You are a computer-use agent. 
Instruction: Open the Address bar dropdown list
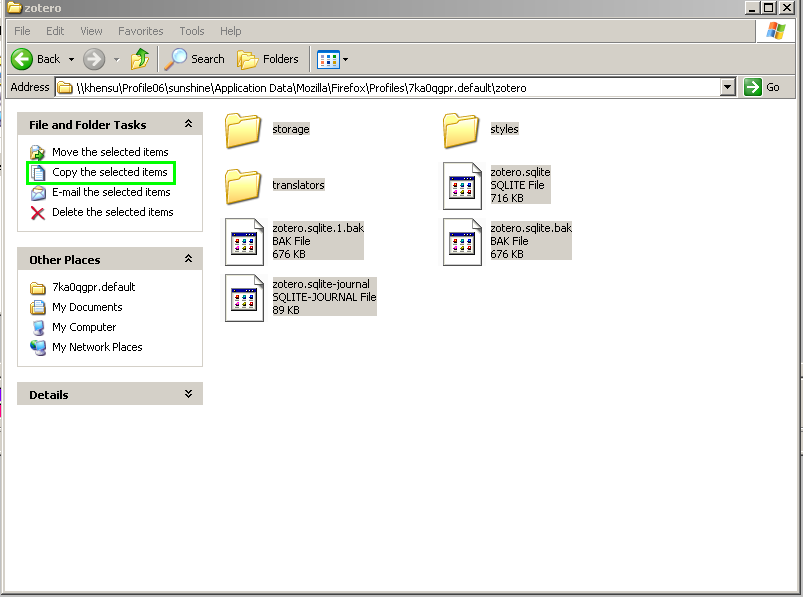[x=727, y=88]
